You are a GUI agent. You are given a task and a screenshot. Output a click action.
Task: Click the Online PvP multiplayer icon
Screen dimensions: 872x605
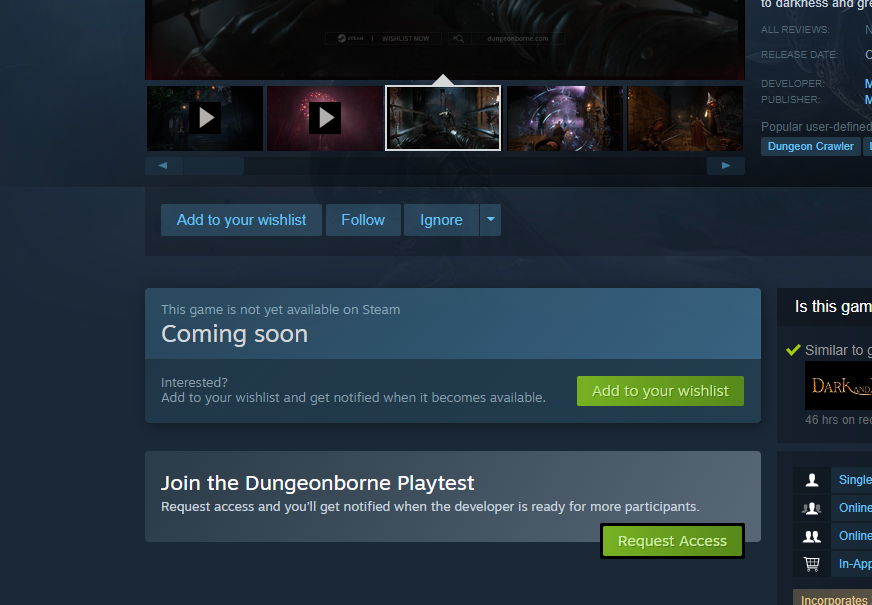pyautogui.click(x=811, y=508)
